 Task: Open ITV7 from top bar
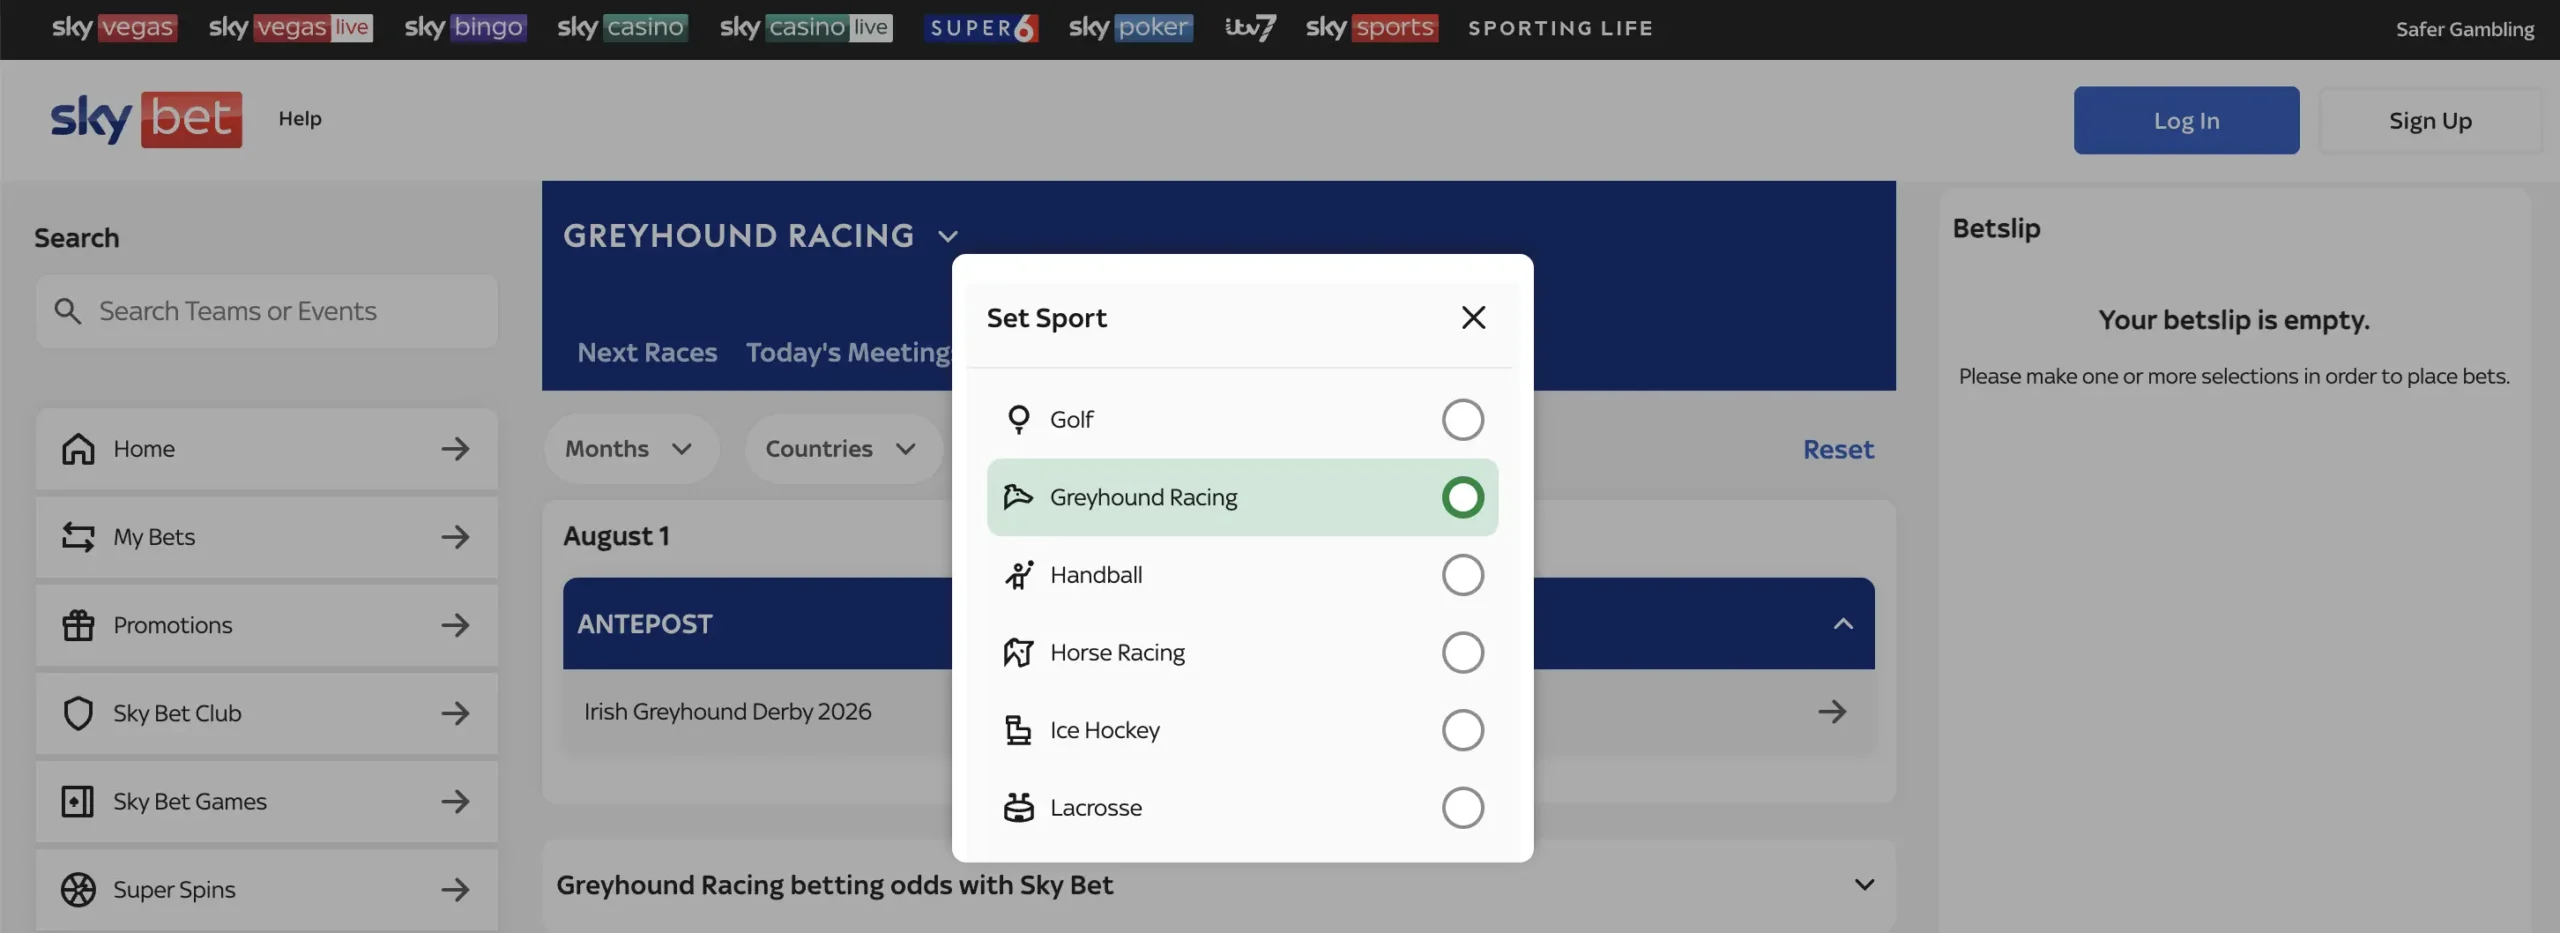(1250, 28)
